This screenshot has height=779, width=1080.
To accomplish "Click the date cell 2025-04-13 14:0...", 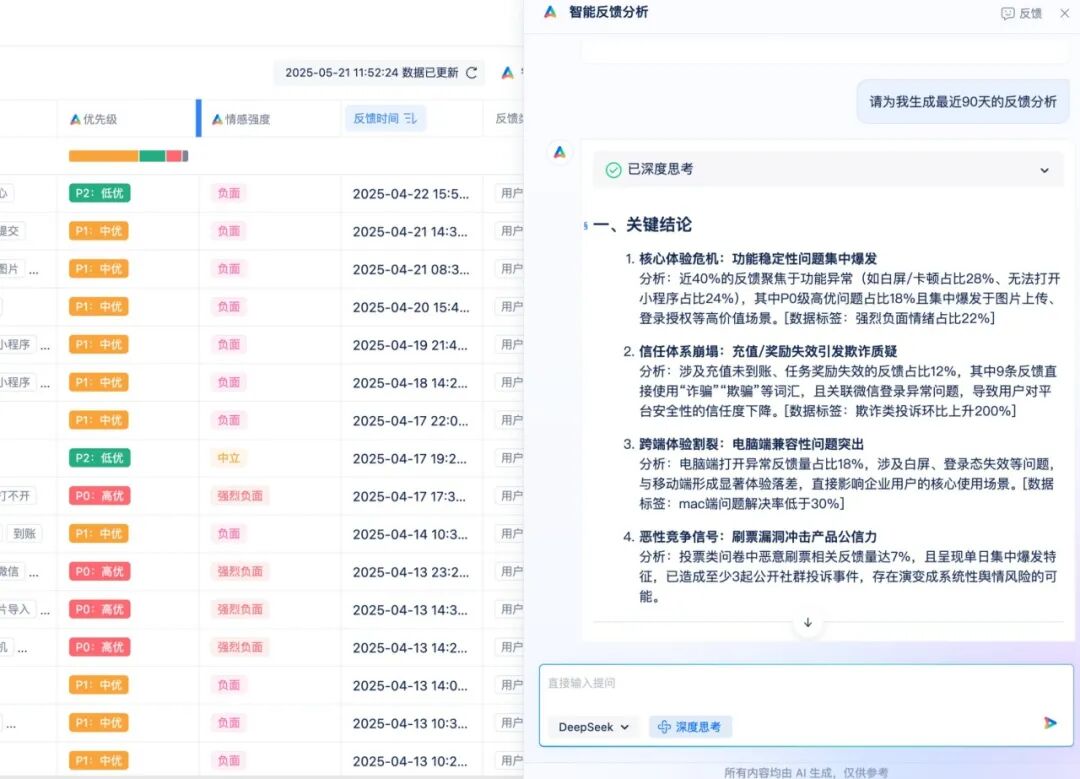I will point(411,685).
